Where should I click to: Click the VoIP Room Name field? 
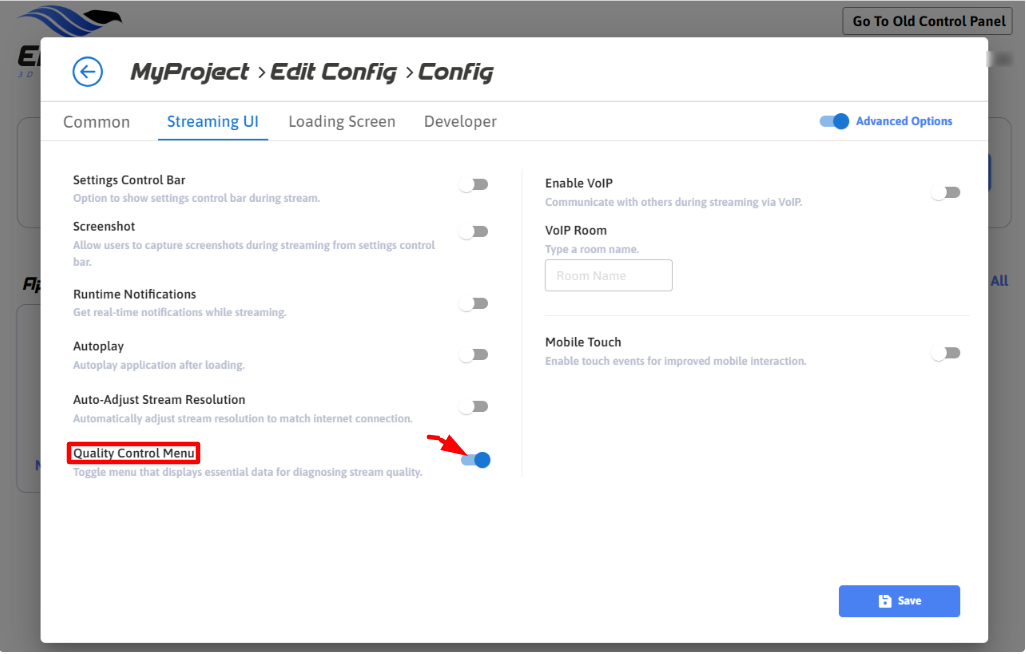[608, 276]
